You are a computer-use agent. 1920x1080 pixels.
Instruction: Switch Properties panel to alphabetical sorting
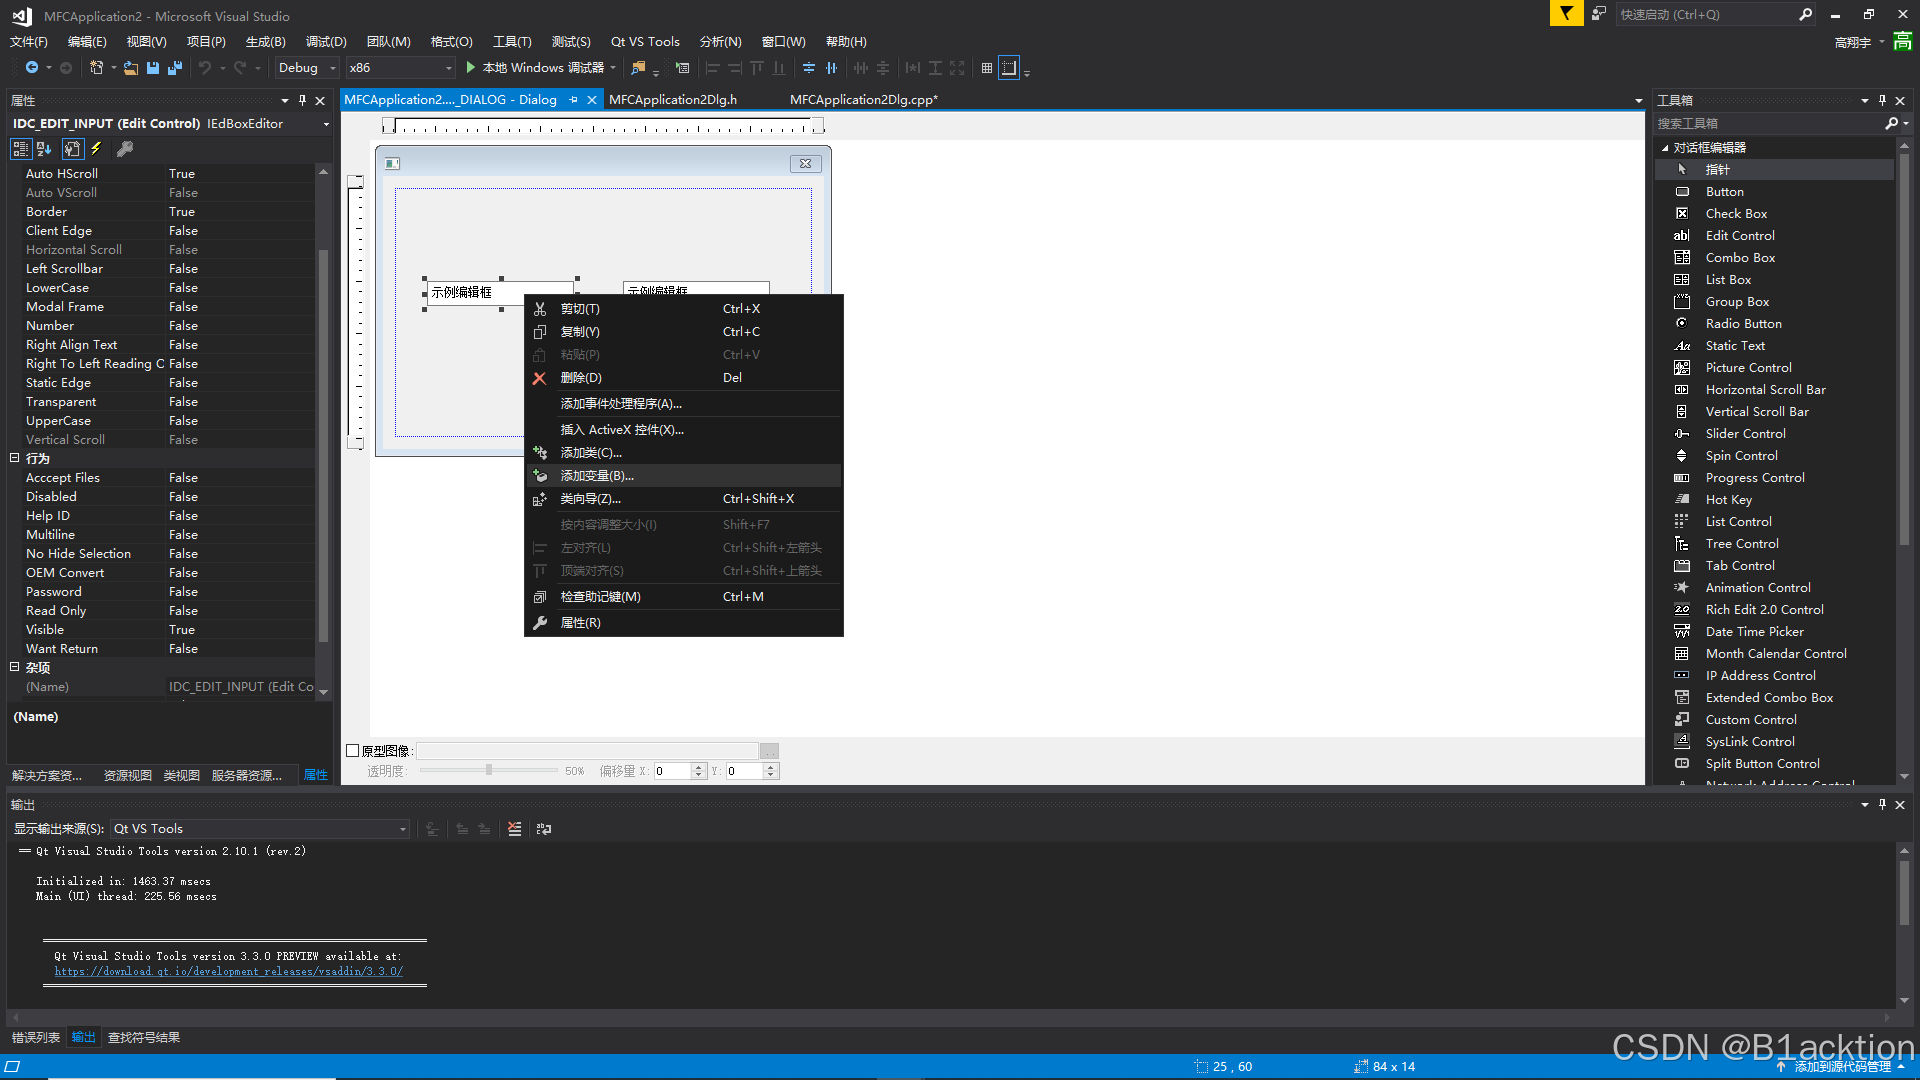point(44,148)
